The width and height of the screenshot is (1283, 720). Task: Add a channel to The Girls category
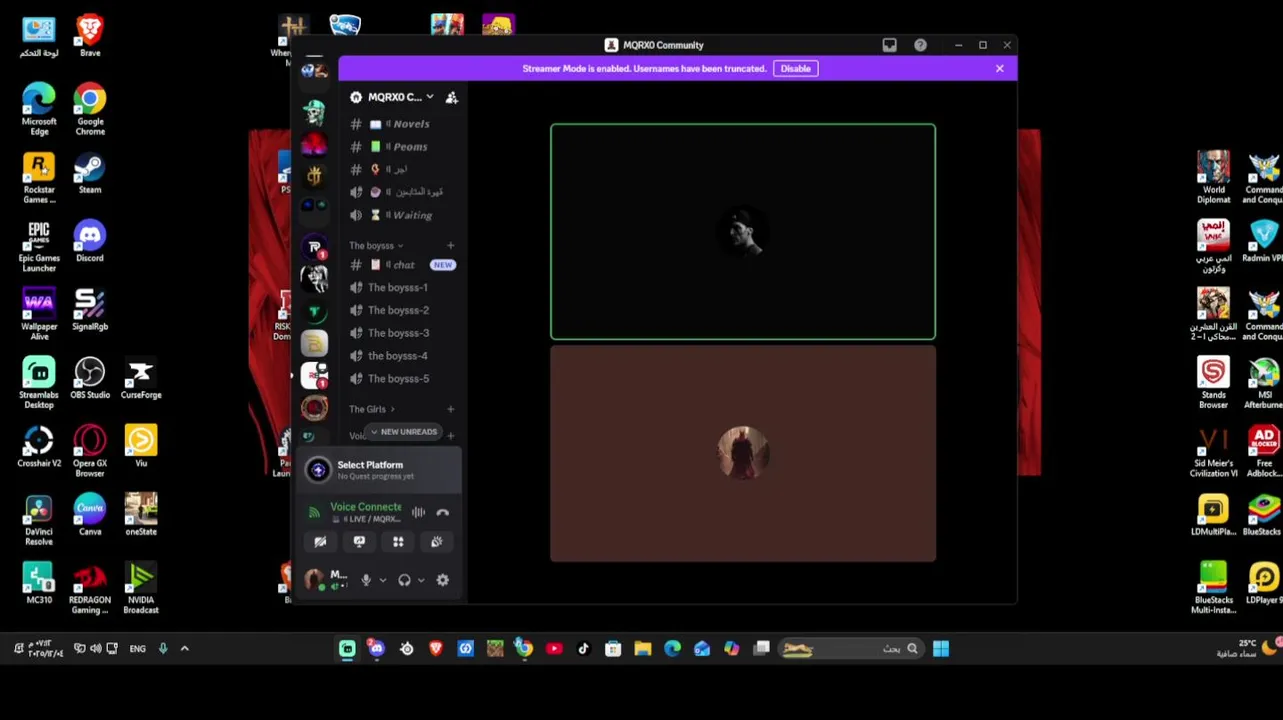click(450, 409)
